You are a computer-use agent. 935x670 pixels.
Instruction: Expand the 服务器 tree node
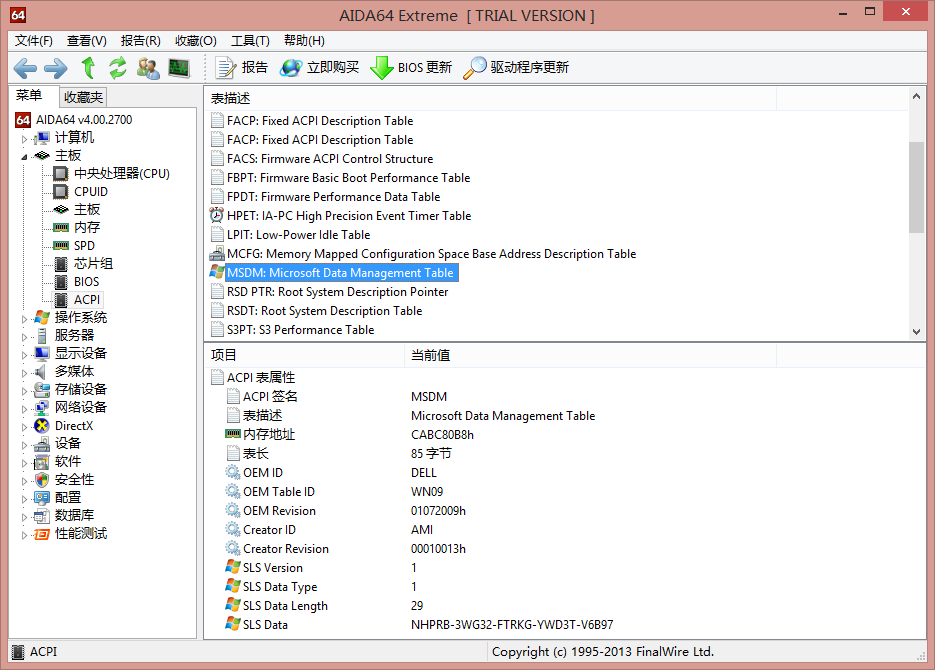pos(24,337)
